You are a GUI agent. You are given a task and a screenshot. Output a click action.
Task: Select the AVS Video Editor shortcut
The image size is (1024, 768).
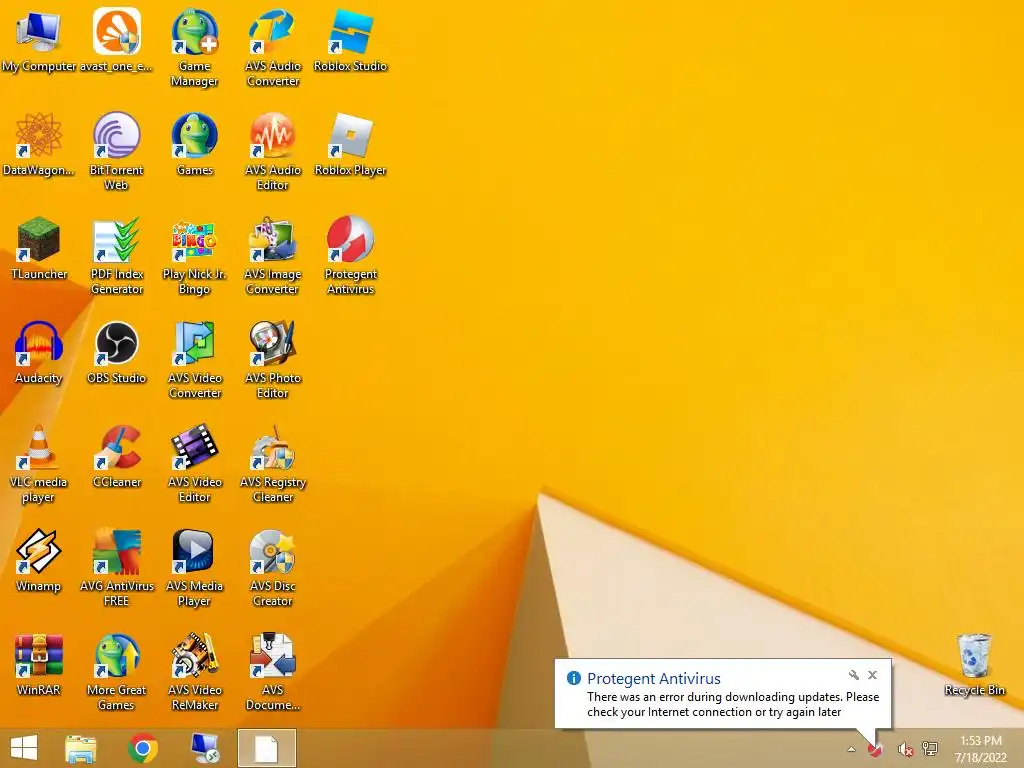click(x=195, y=464)
